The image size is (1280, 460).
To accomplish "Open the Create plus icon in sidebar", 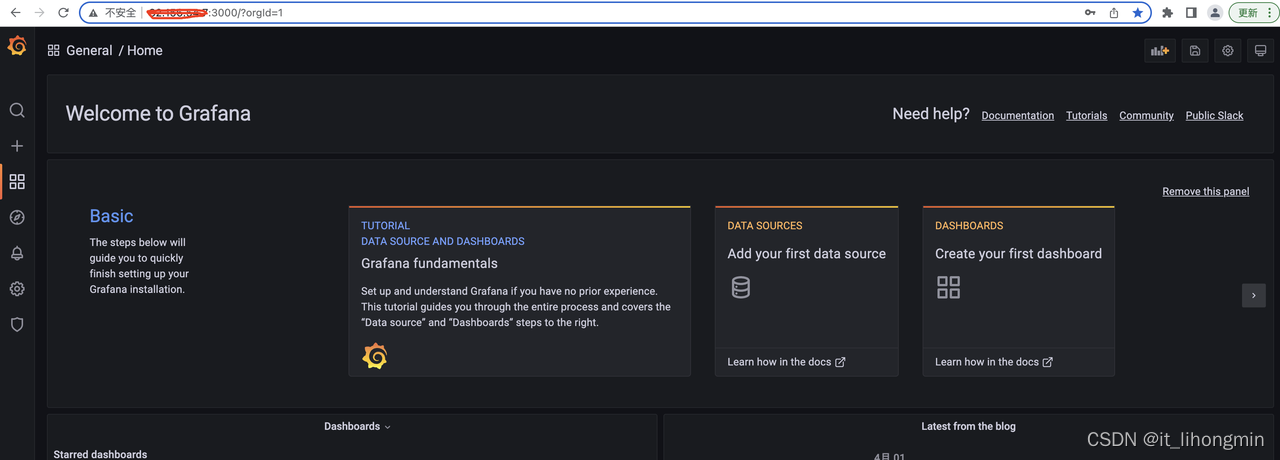I will [17, 146].
